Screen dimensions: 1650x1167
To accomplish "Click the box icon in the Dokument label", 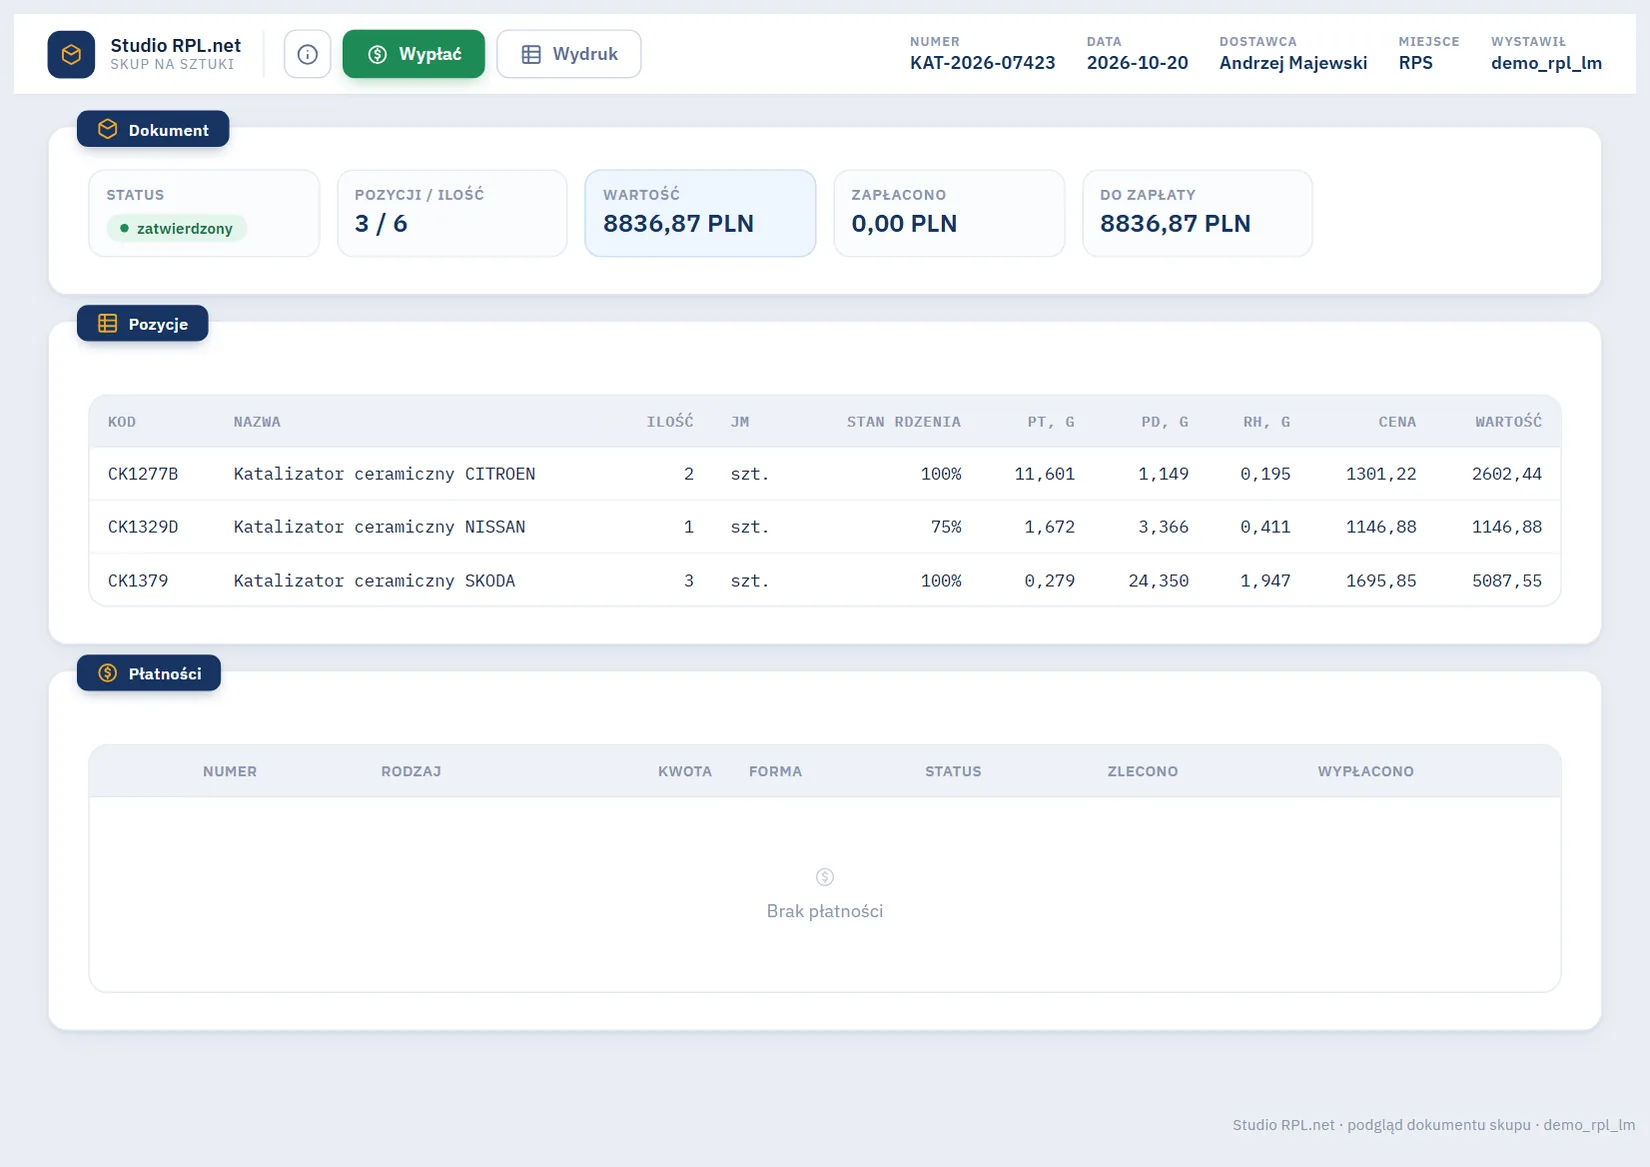I will pos(108,129).
